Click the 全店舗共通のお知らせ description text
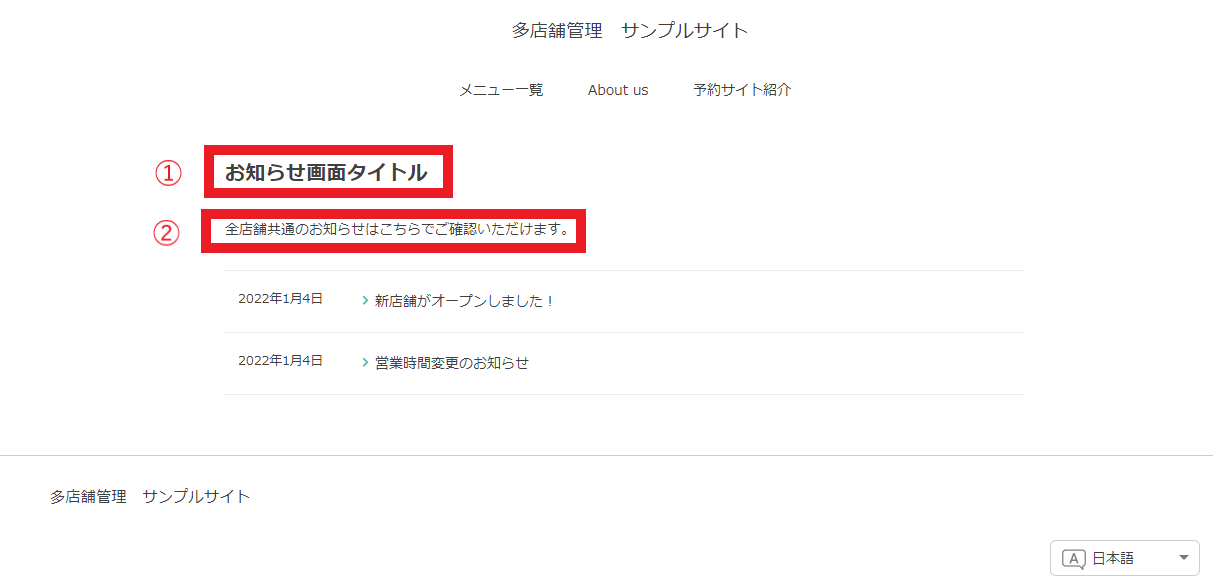This screenshot has height=587, width=1213. coord(398,230)
